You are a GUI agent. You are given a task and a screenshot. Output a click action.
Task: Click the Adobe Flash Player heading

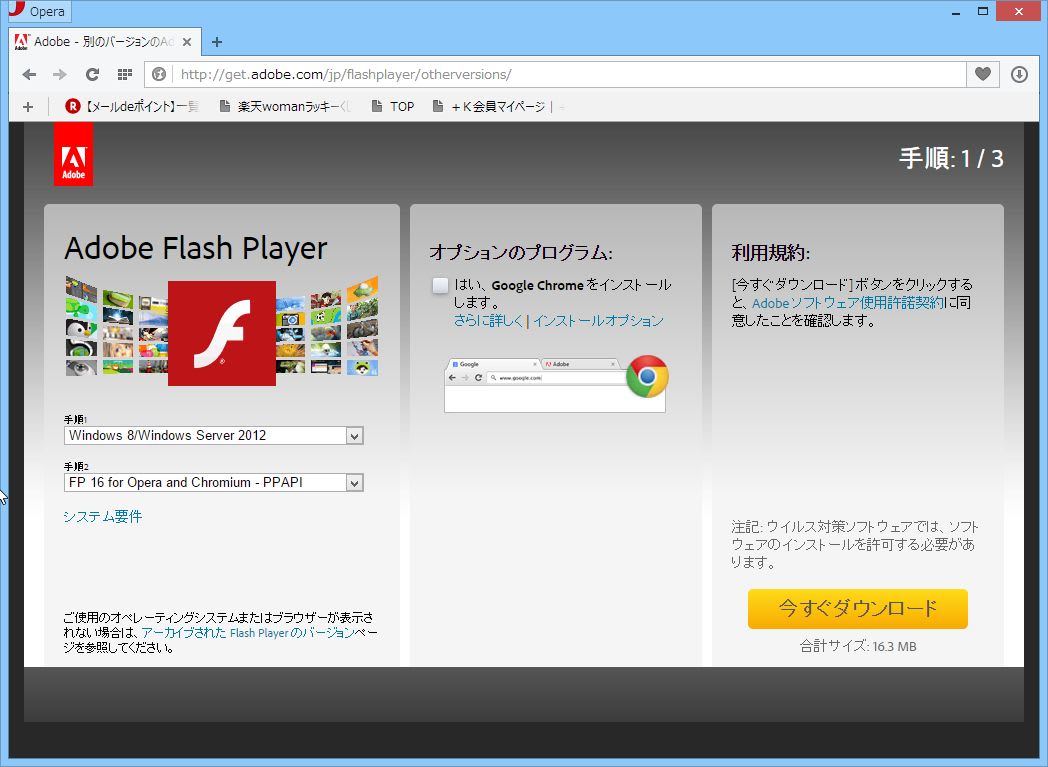click(x=196, y=249)
